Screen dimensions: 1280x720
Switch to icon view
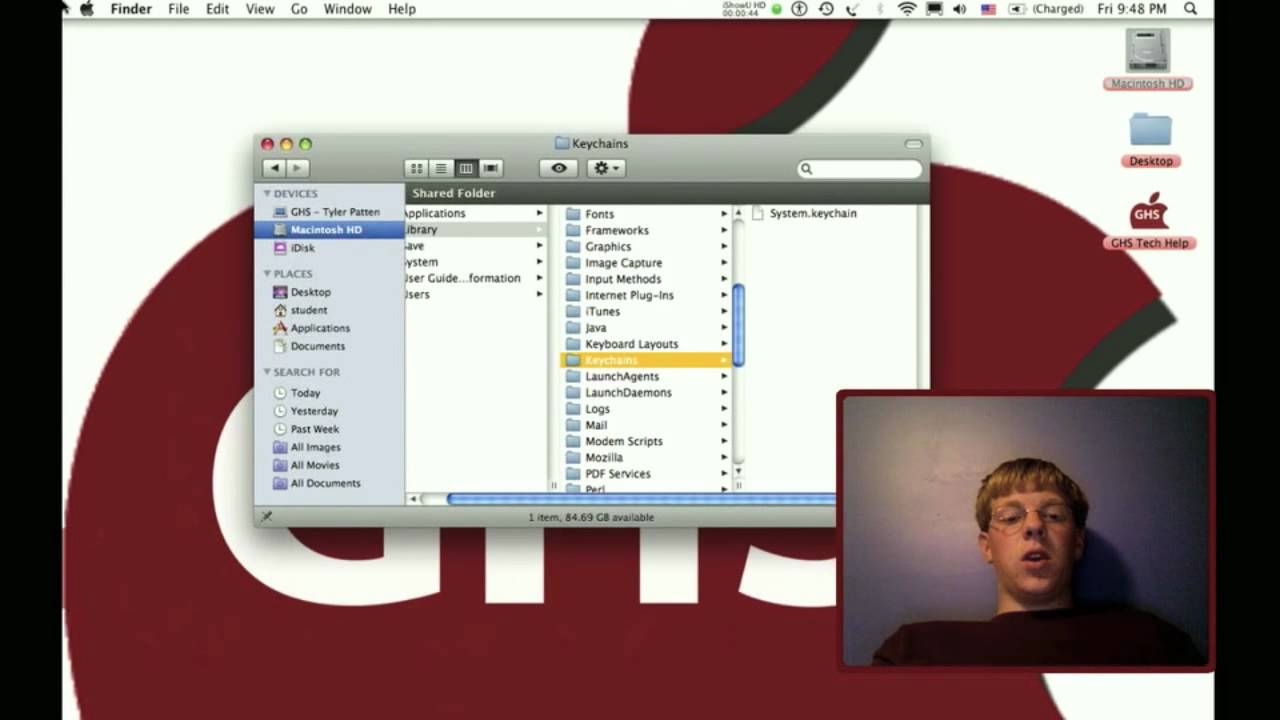click(x=417, y=168)
